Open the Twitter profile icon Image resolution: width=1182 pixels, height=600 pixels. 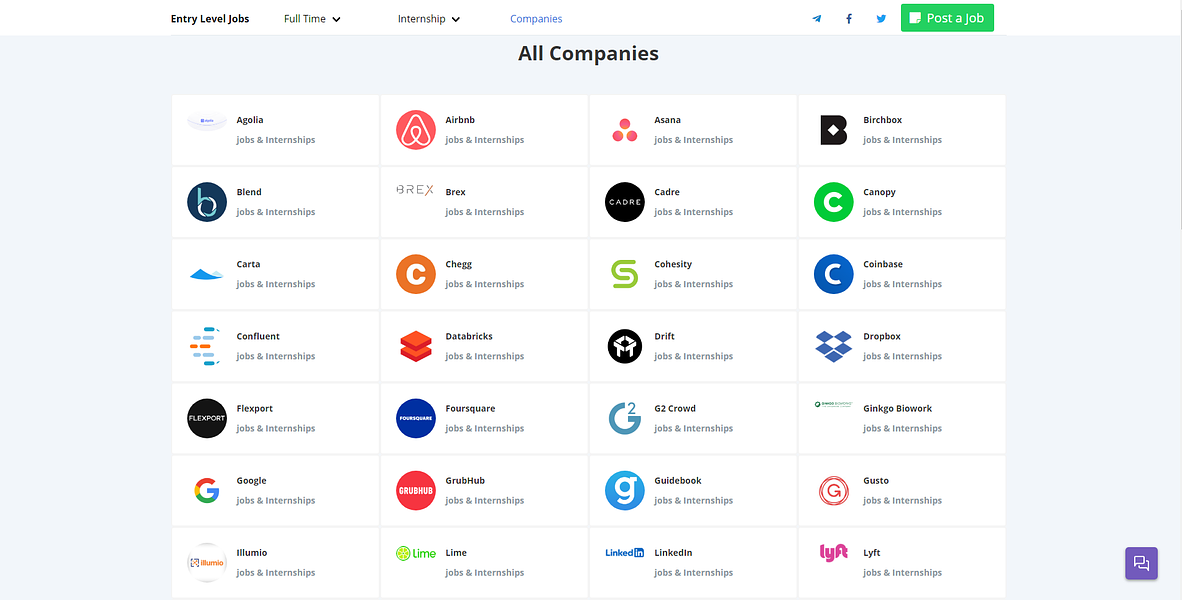881,19
